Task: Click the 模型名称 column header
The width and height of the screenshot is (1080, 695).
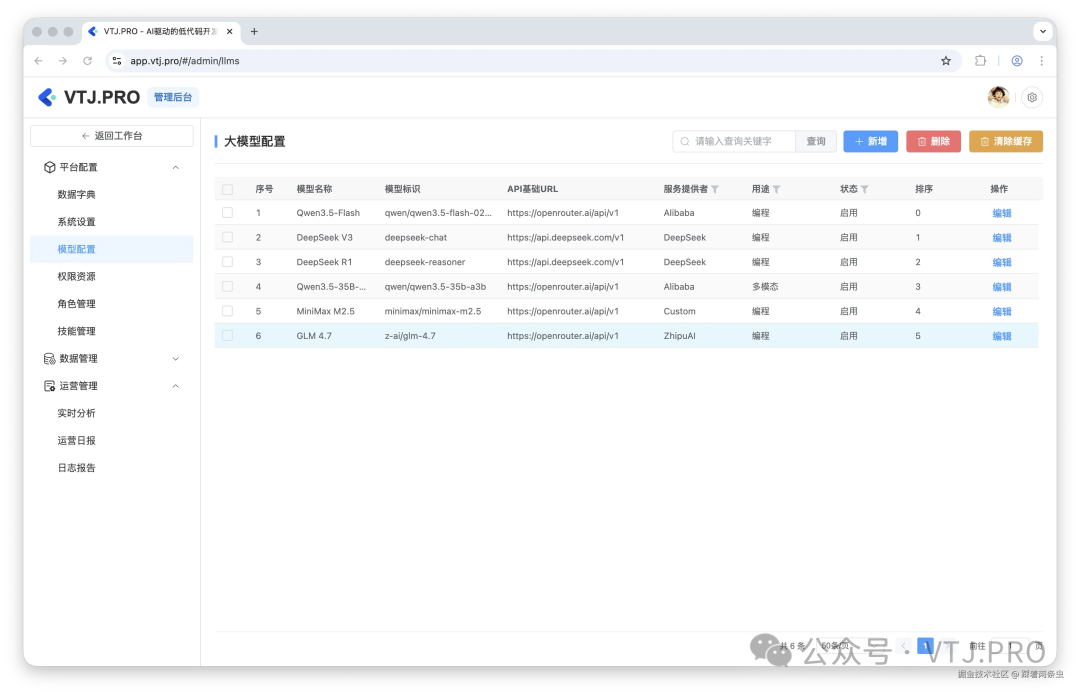Action: (x=314, y=189)
